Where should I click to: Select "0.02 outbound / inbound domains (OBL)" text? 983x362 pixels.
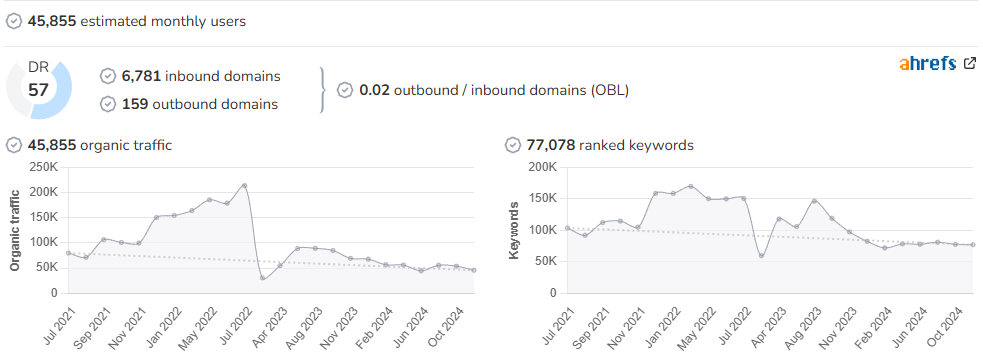(494, 90)
